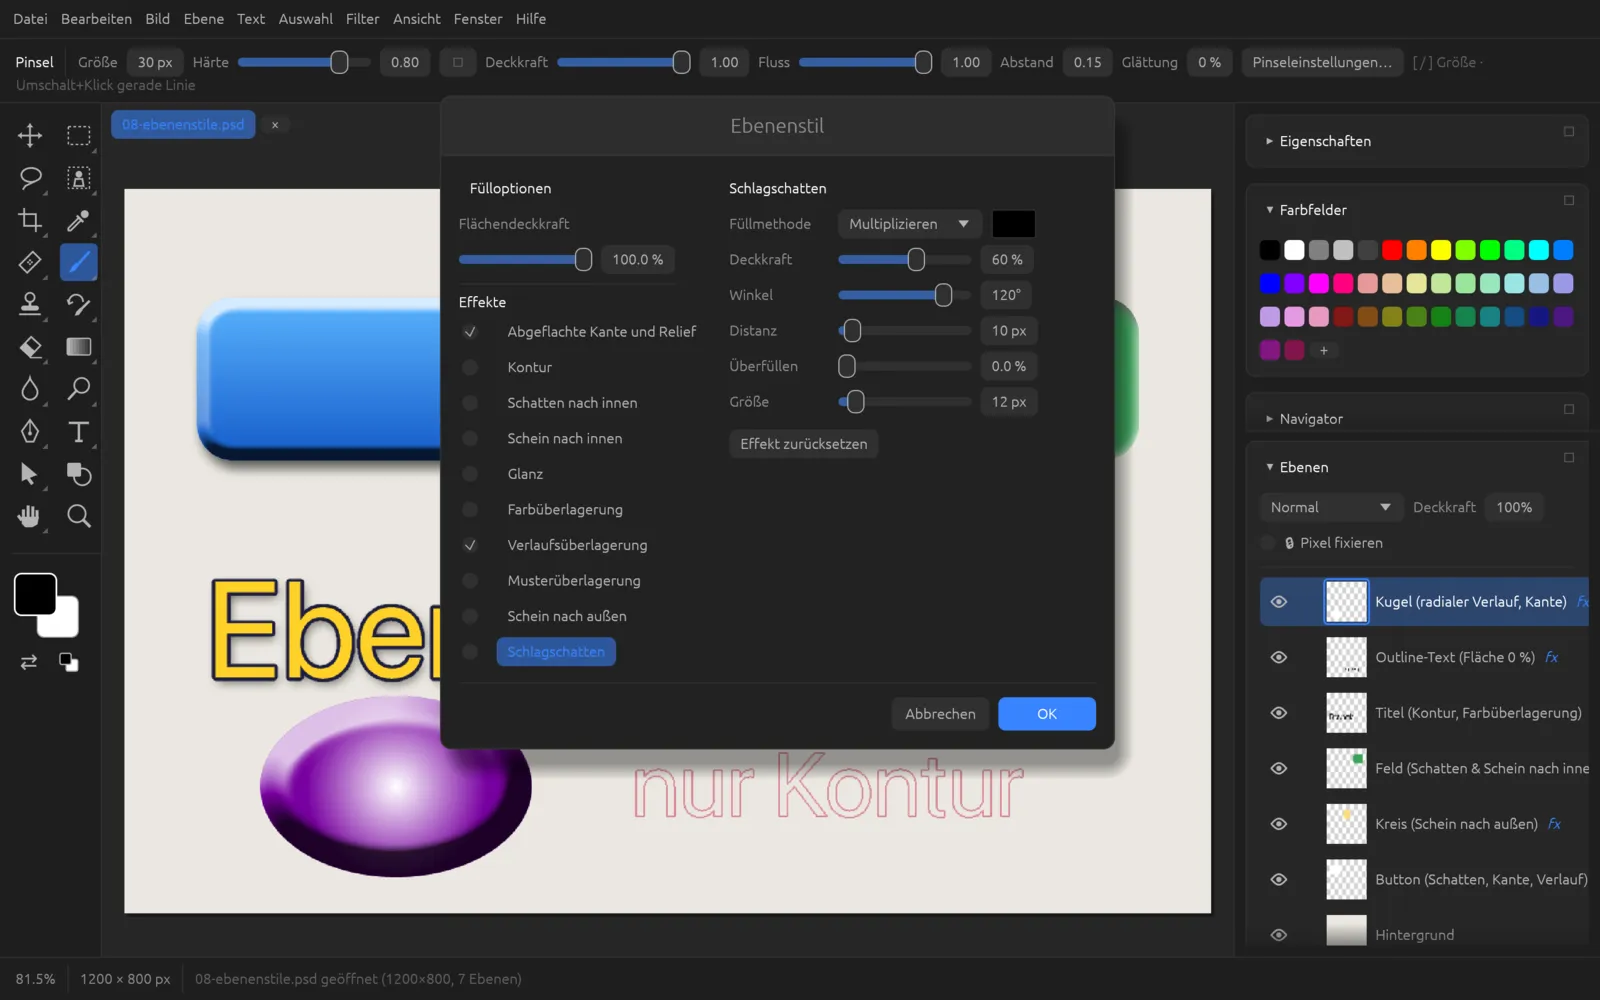The height and width of the screenshot is (1000, 1600).
Task: Collapse the Farbfelder panel
Action: pyautogui.click(x=1269, y=210)
